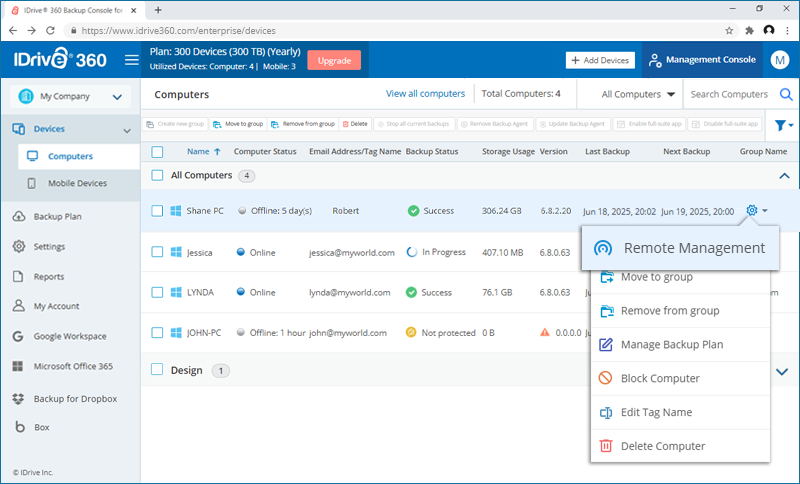This screenshot has height=484, width=800.
Task: Click the search magnifier icon
Action: pyautogui.click(x=786, y=94)
